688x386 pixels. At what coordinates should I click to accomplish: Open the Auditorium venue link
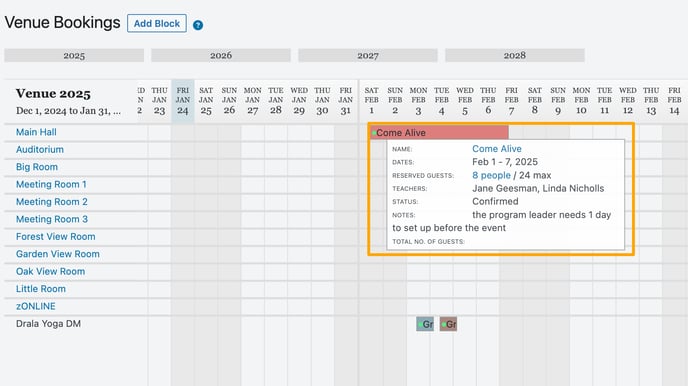click(40, 150)
